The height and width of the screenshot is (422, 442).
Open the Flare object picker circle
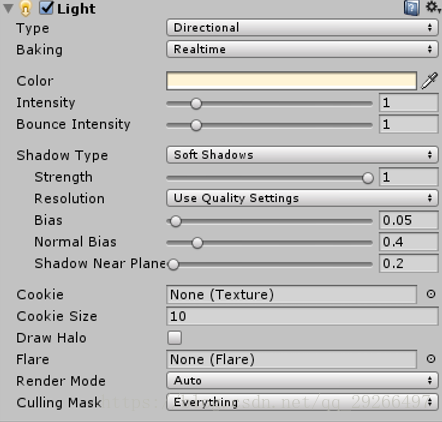(431, 359)
